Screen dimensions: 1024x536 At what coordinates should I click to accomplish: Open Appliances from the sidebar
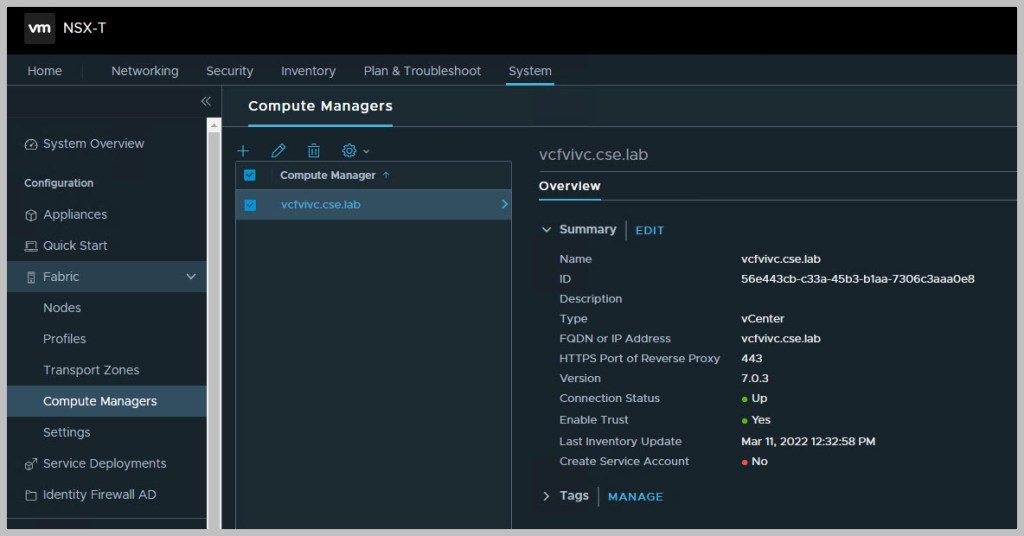coord(74,215)
